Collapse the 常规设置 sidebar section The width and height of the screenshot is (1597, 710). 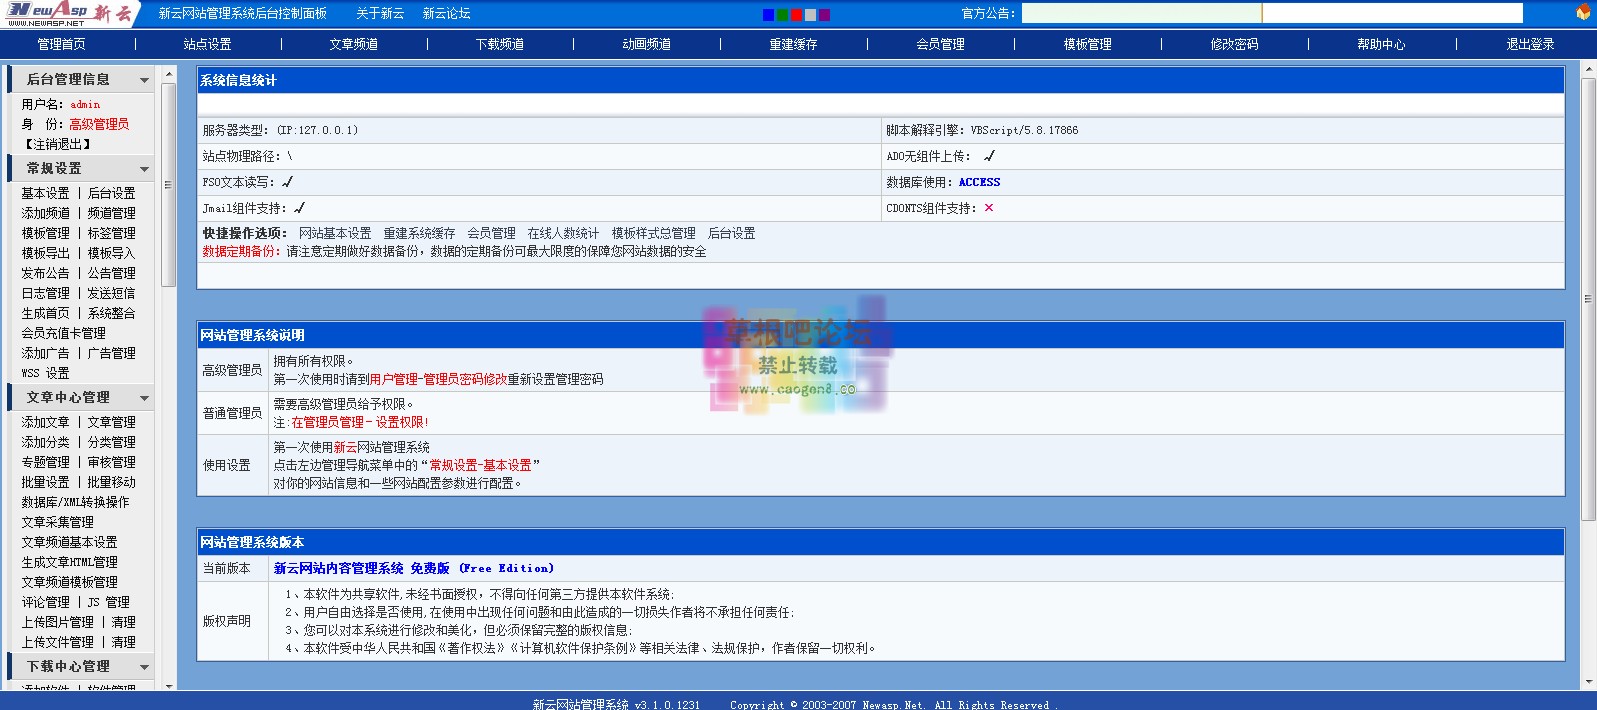pos(144,169)
